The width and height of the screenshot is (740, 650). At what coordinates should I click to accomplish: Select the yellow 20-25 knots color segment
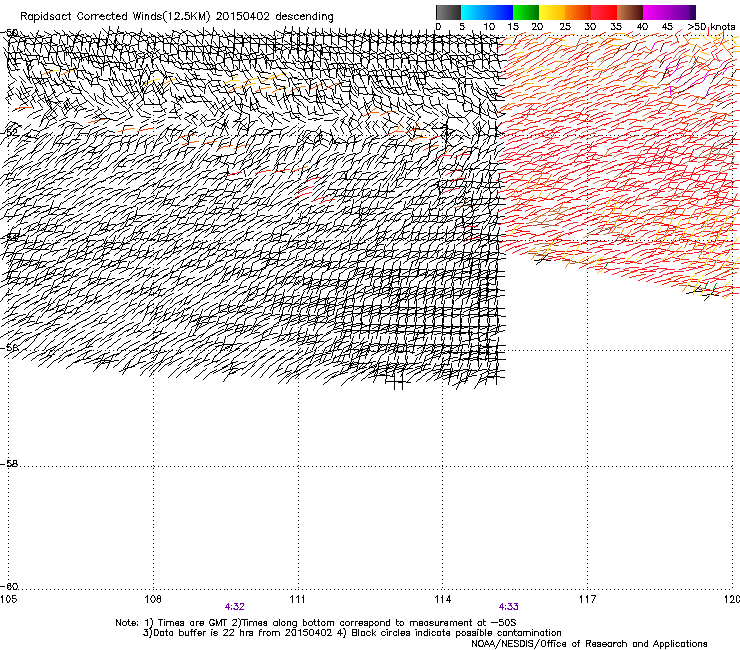552,12
